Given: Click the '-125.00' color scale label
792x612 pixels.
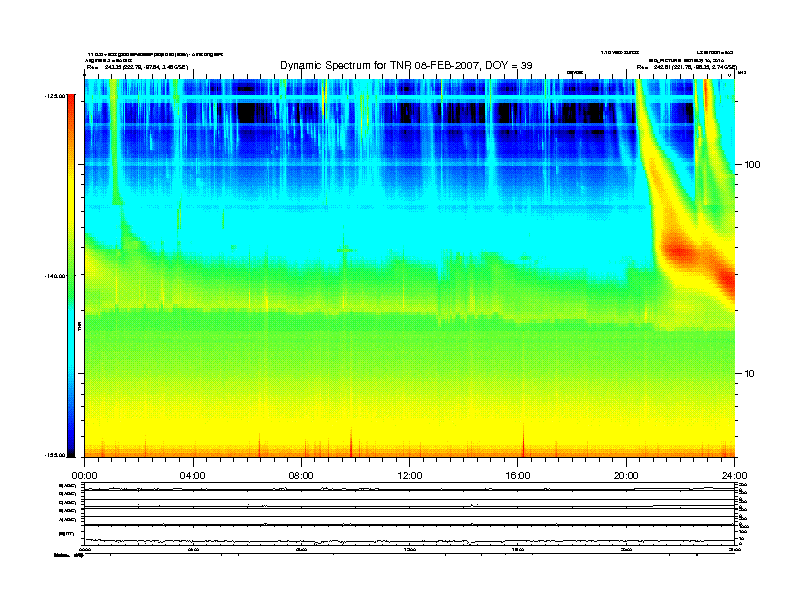Looking at the screenshot, I should (x=55, y=96).
